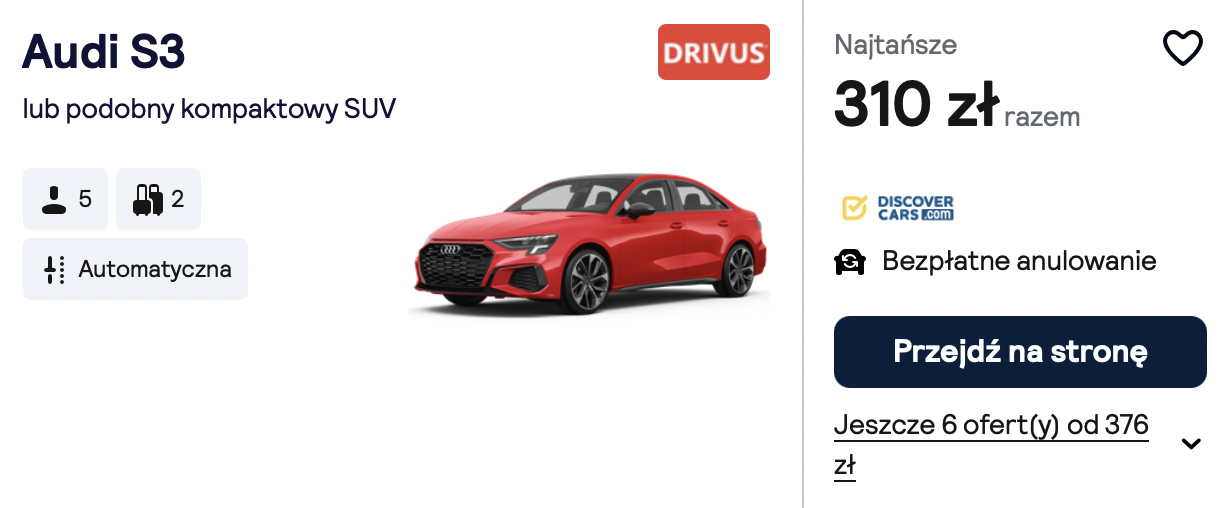This screenshot has height=508, width=1222.
Task: Click the passenger seats icon
Action: pyautogui.click(x=54, y=199)
